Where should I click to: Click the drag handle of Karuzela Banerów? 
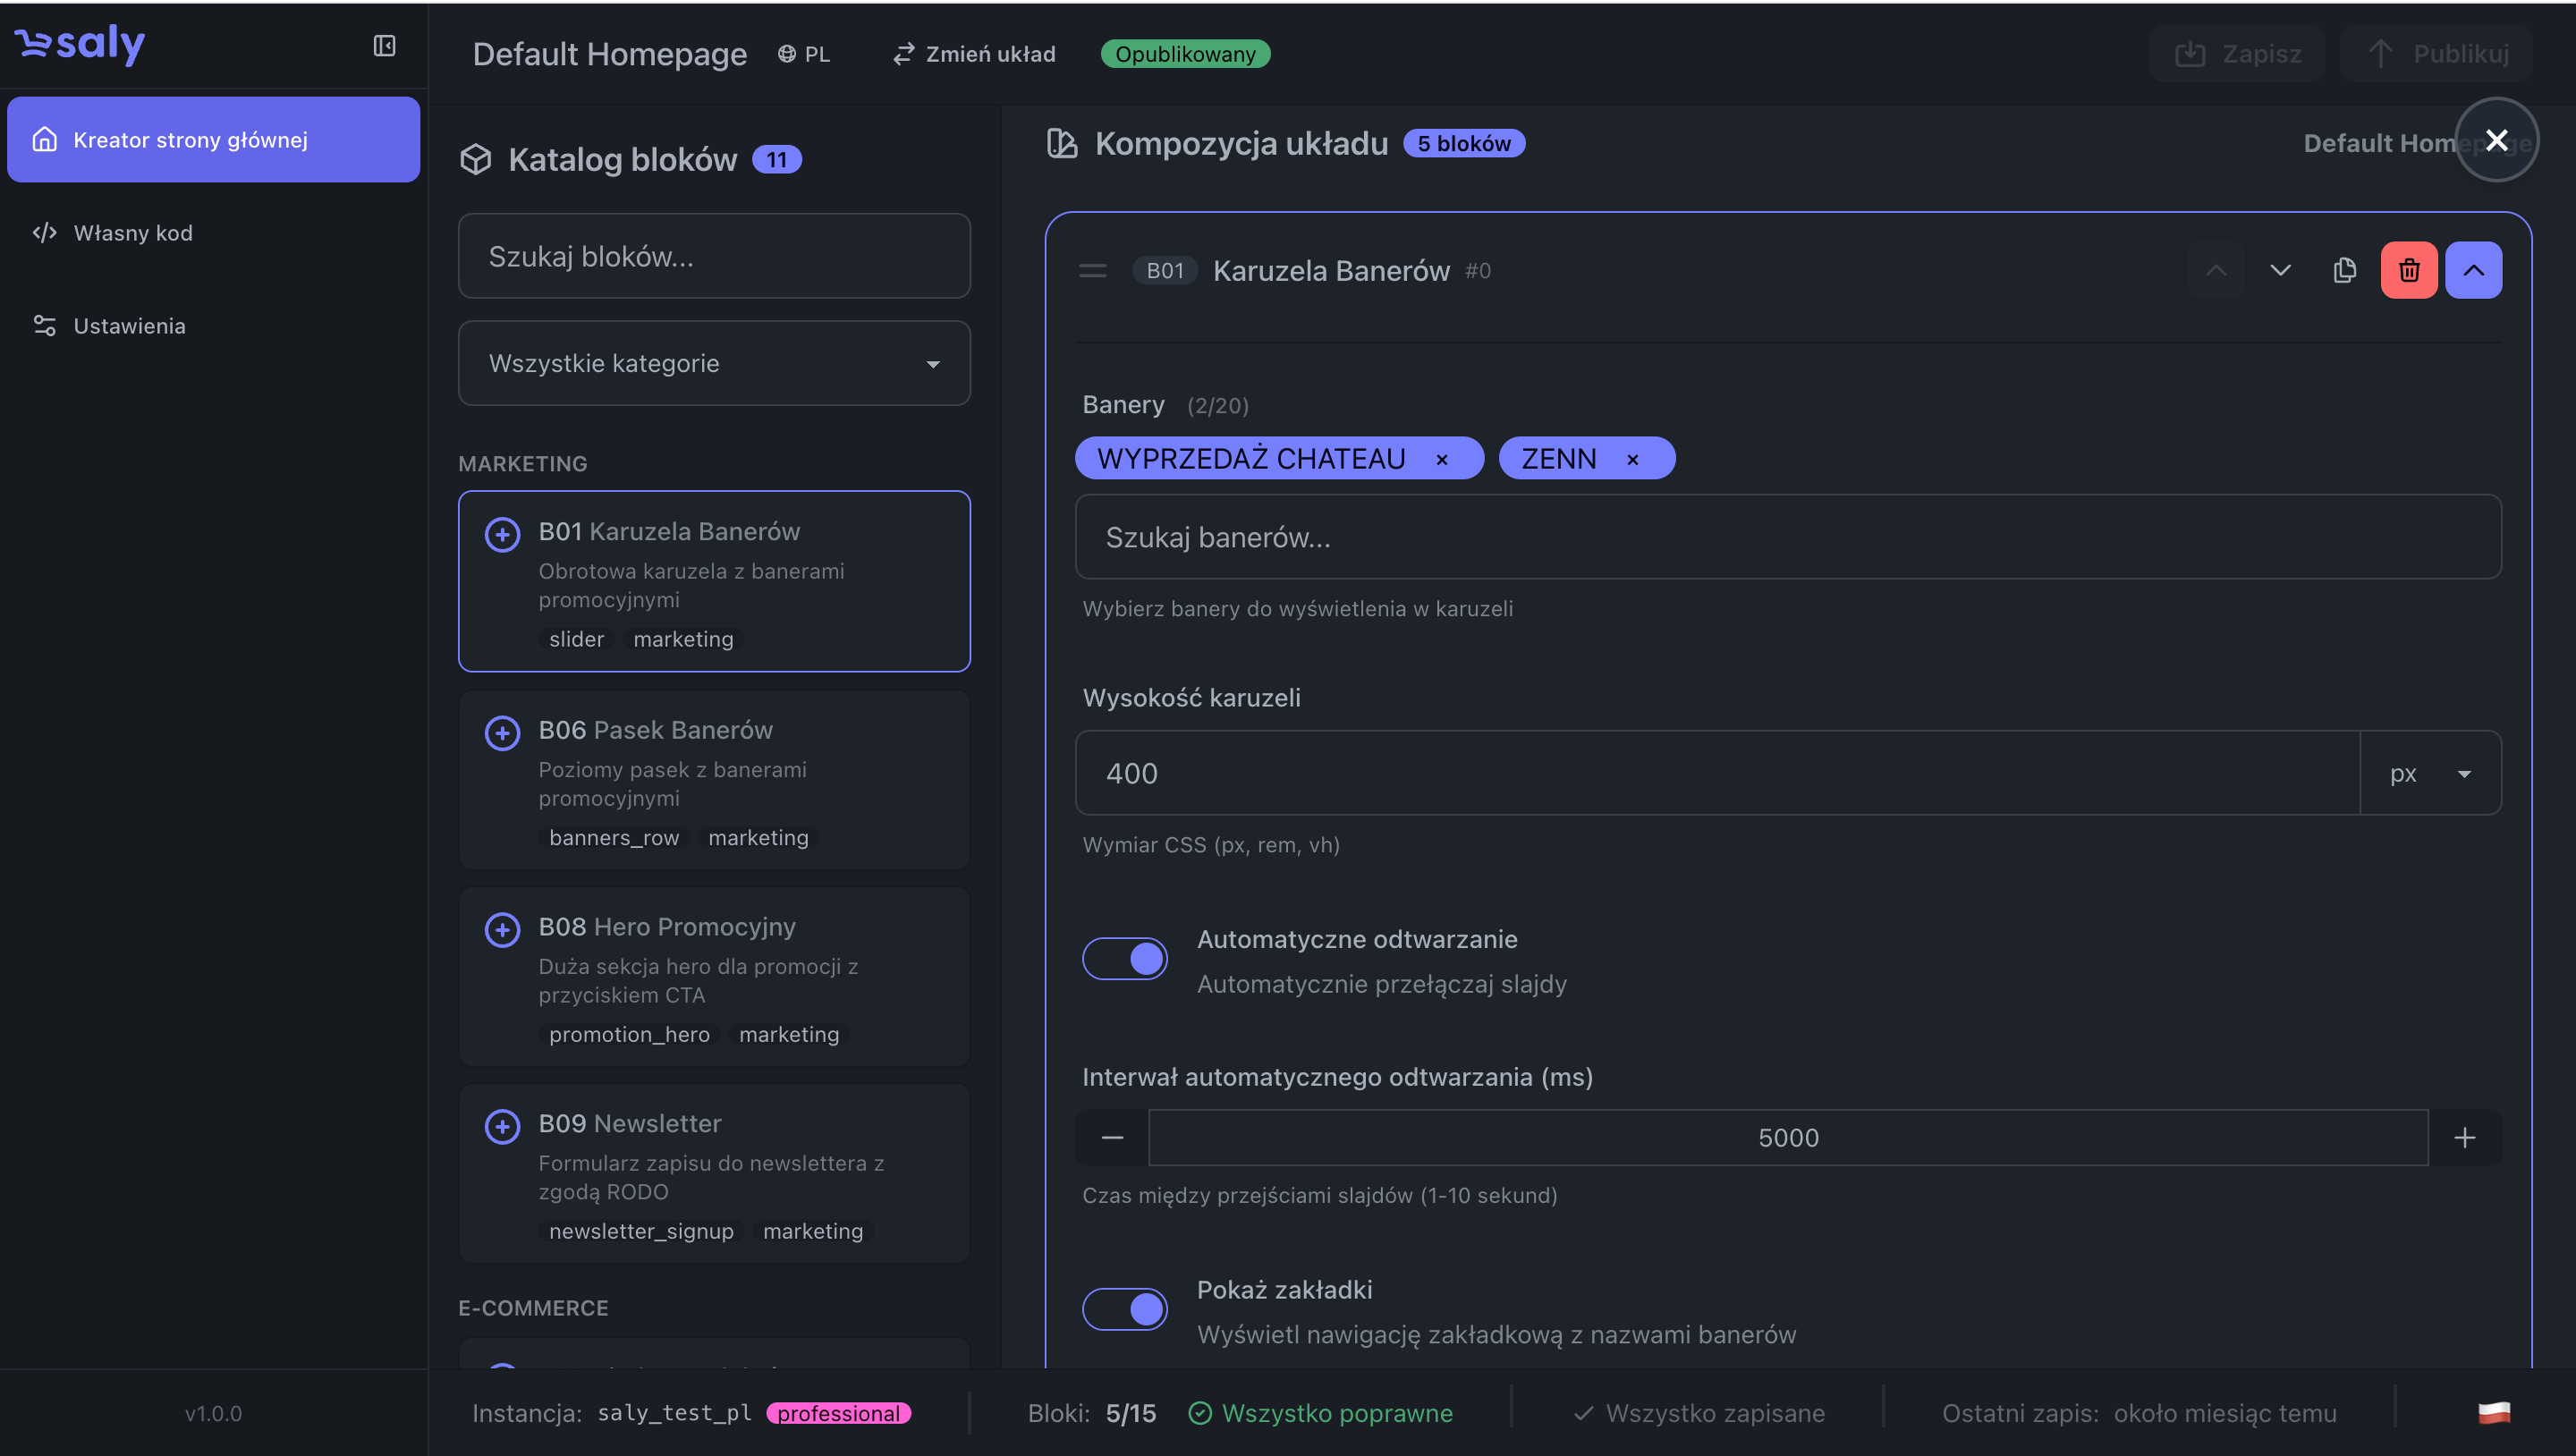click(x=1093, y=271)
